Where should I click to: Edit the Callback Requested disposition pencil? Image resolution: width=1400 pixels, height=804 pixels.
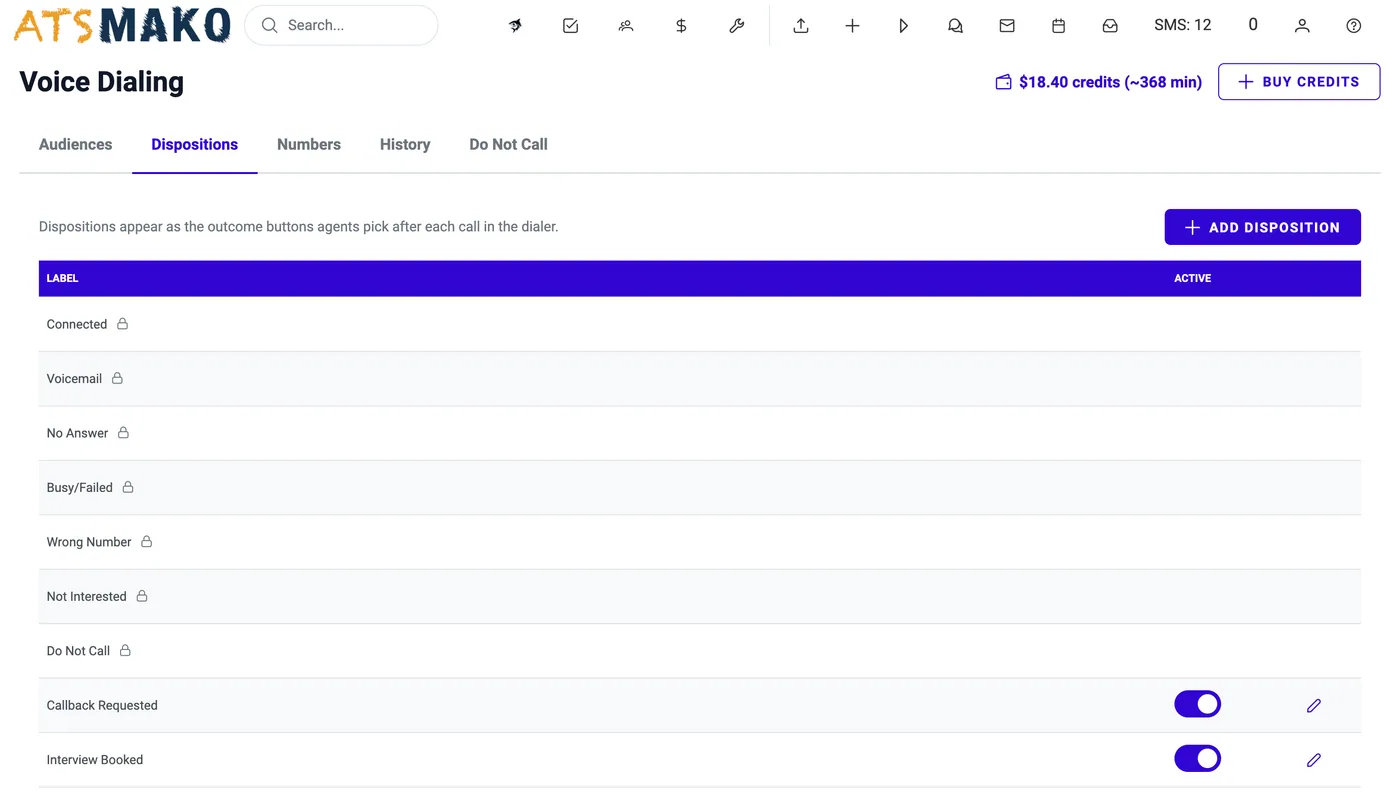(1314, 706)
